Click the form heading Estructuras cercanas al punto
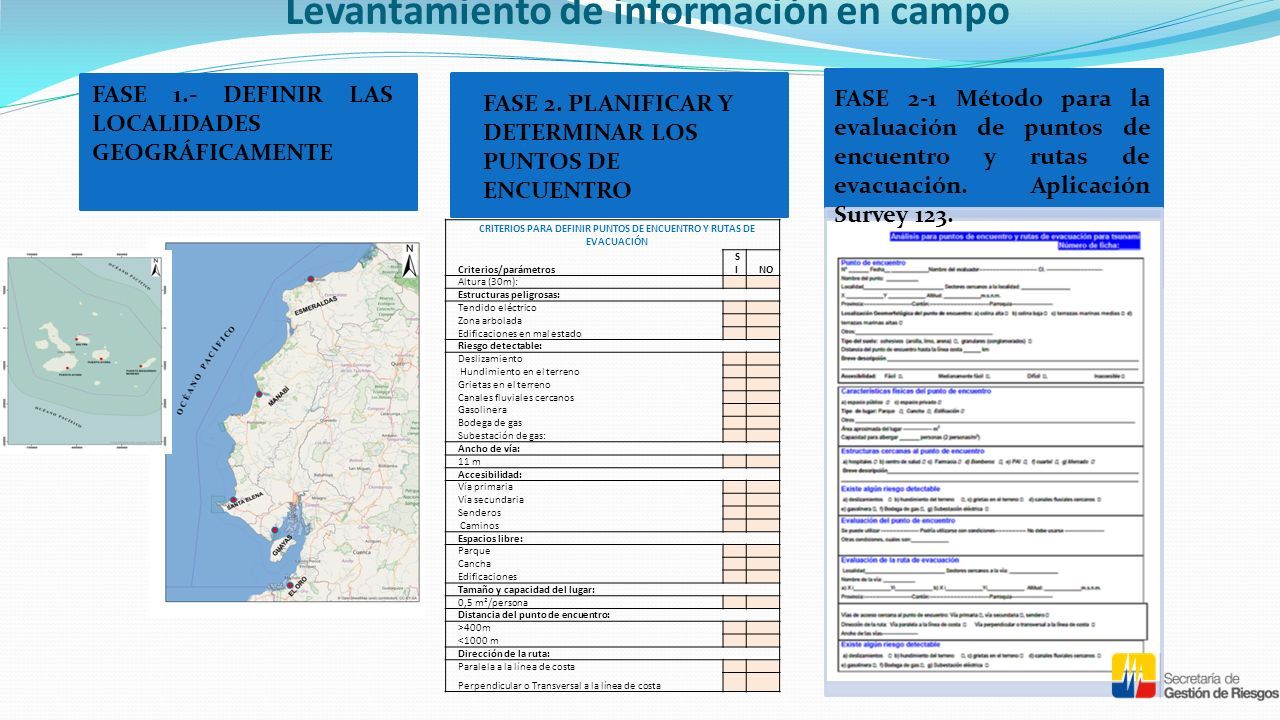 (914, 450)
